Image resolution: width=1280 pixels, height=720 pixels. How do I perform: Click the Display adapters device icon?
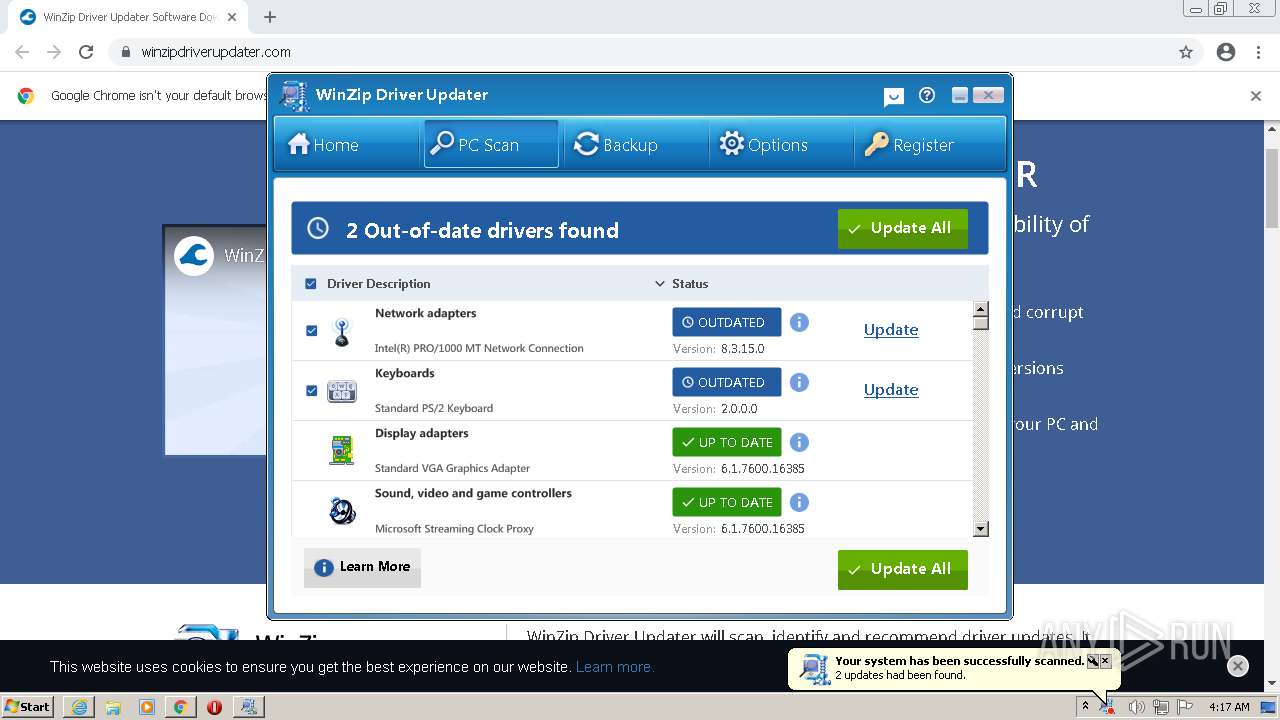[x=342, y=450]
